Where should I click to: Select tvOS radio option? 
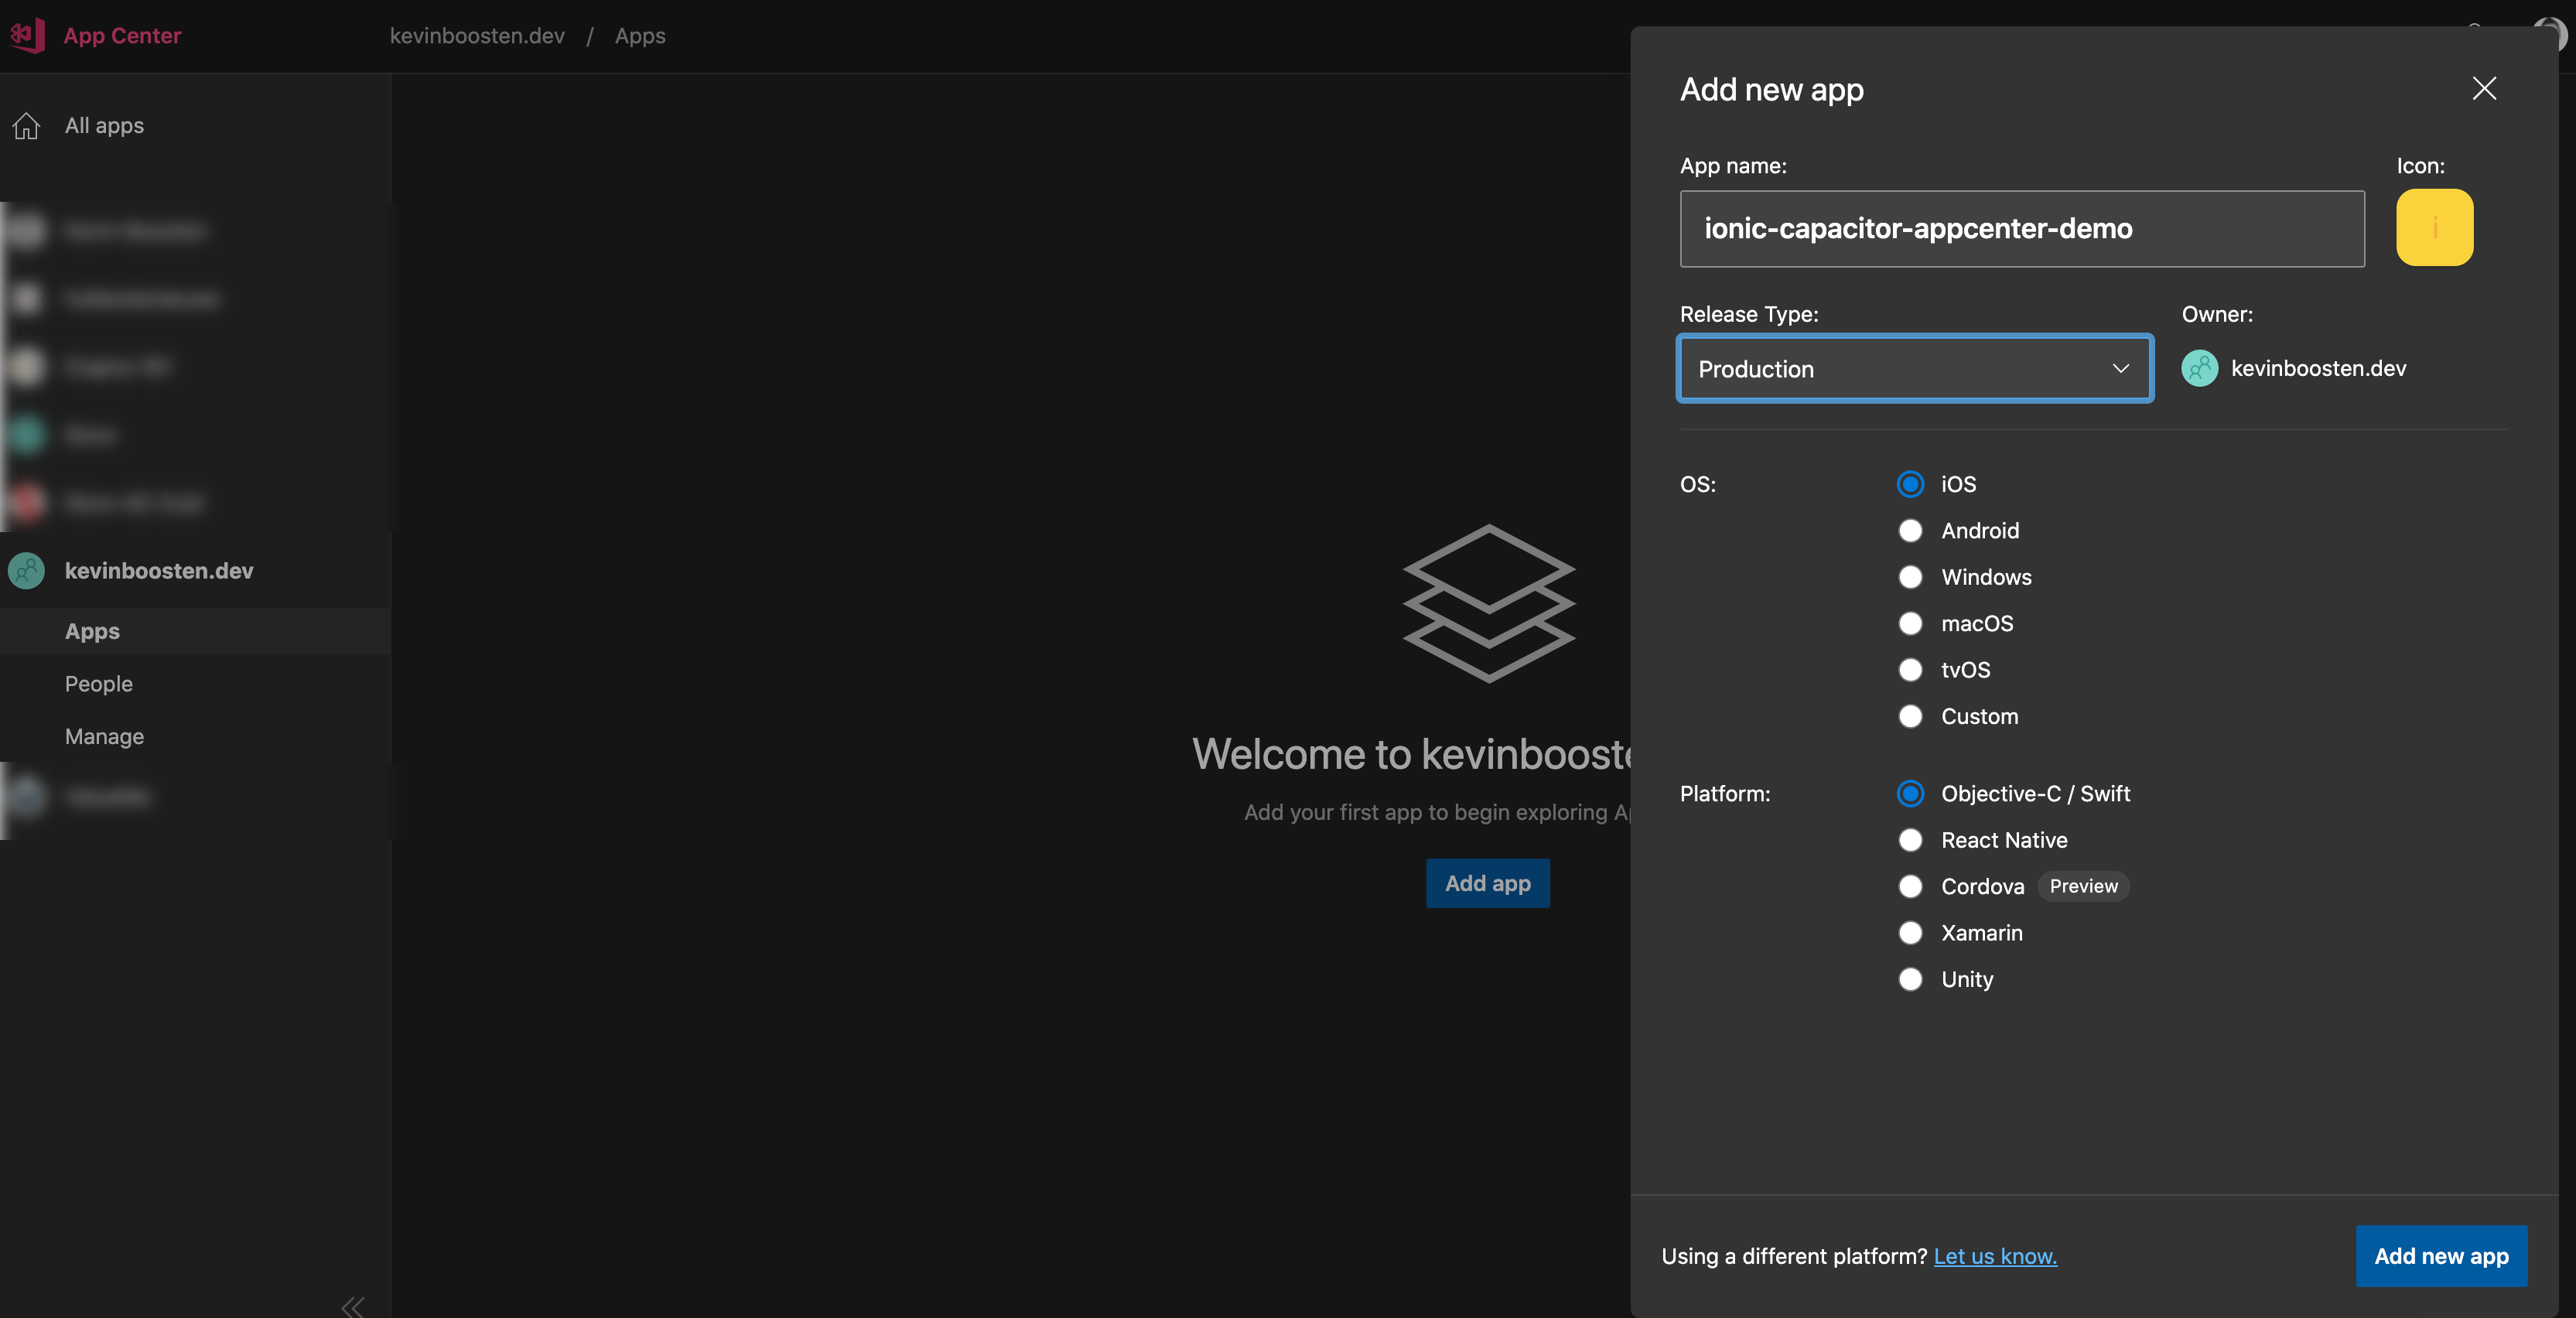pos(1910,670)
